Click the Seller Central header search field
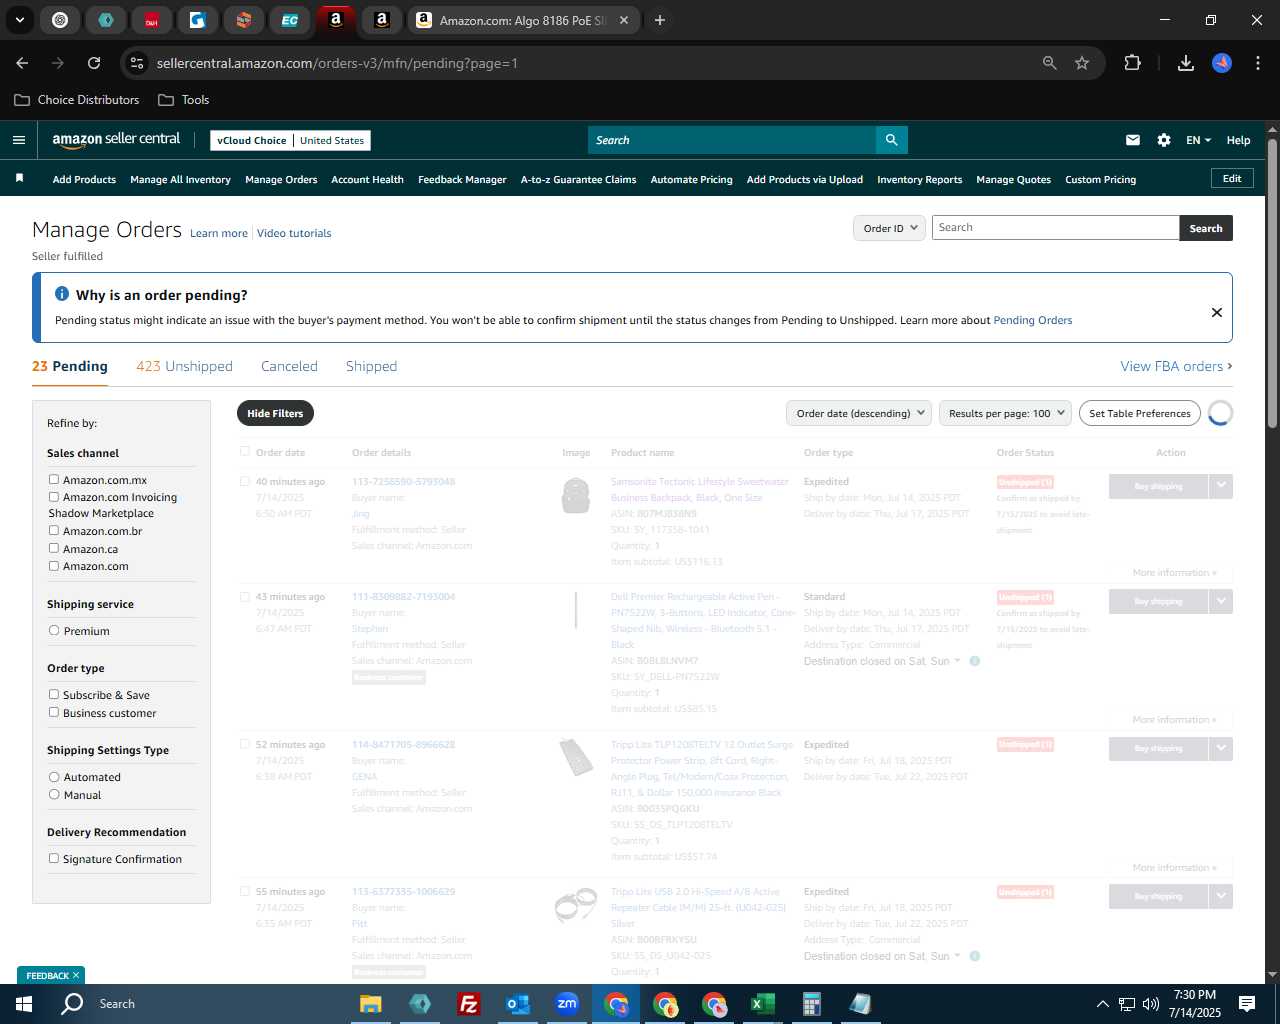1280x1024 pixels. 731,140
